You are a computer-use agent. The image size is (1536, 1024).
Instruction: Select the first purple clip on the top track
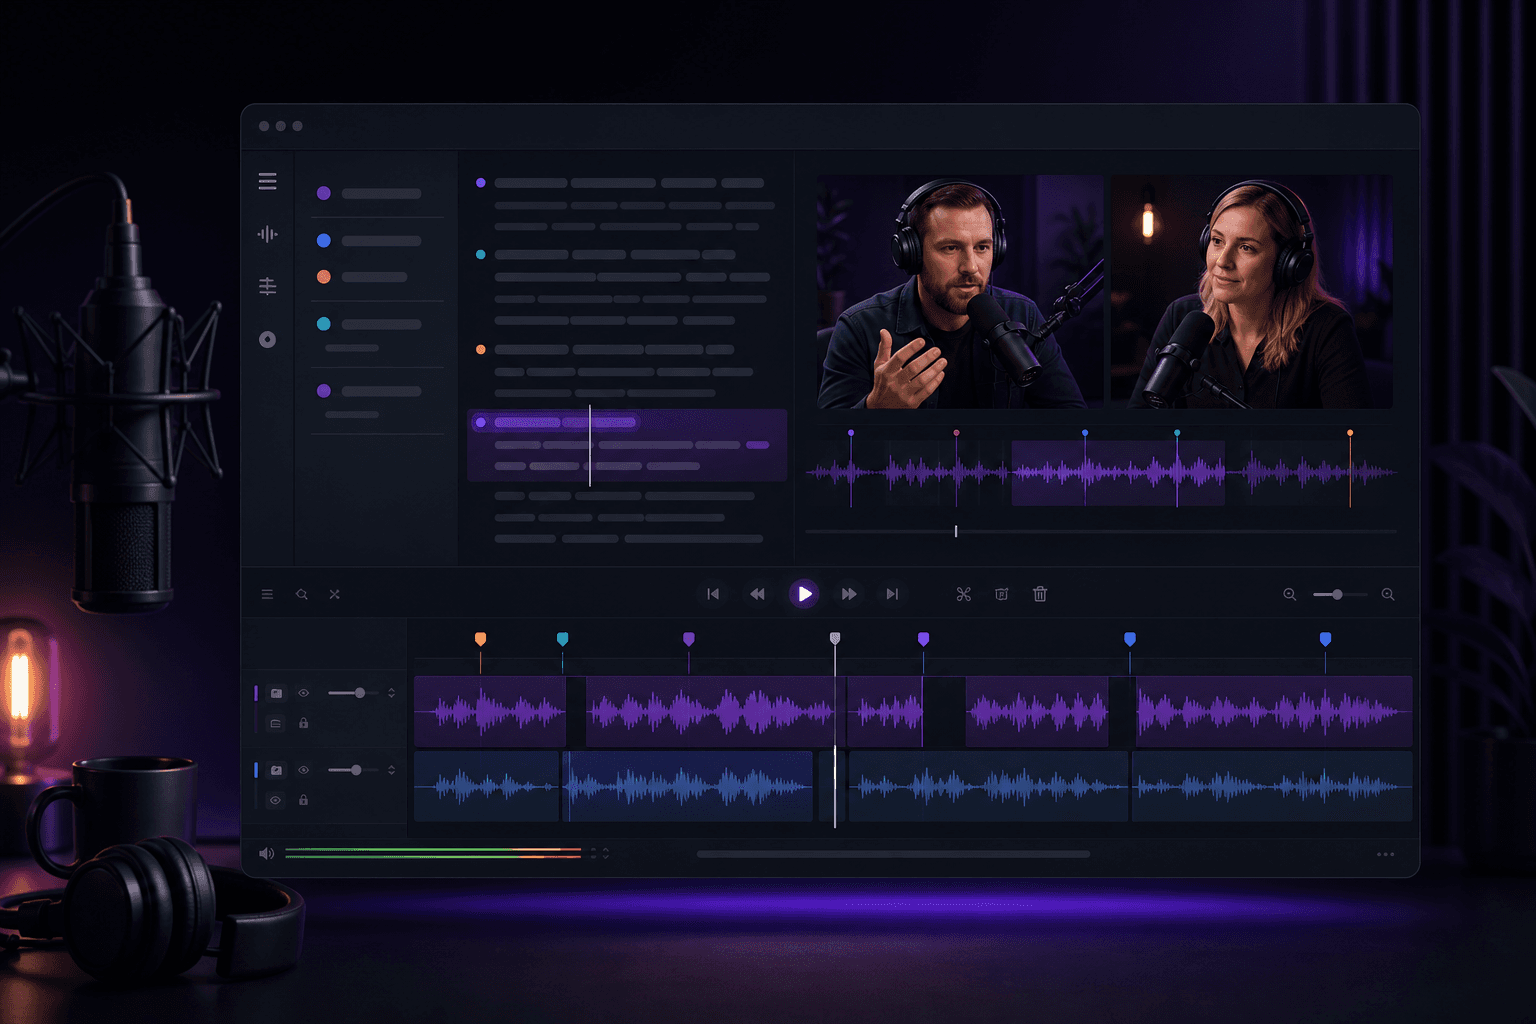pyautogui.click(x=490, y=712)
